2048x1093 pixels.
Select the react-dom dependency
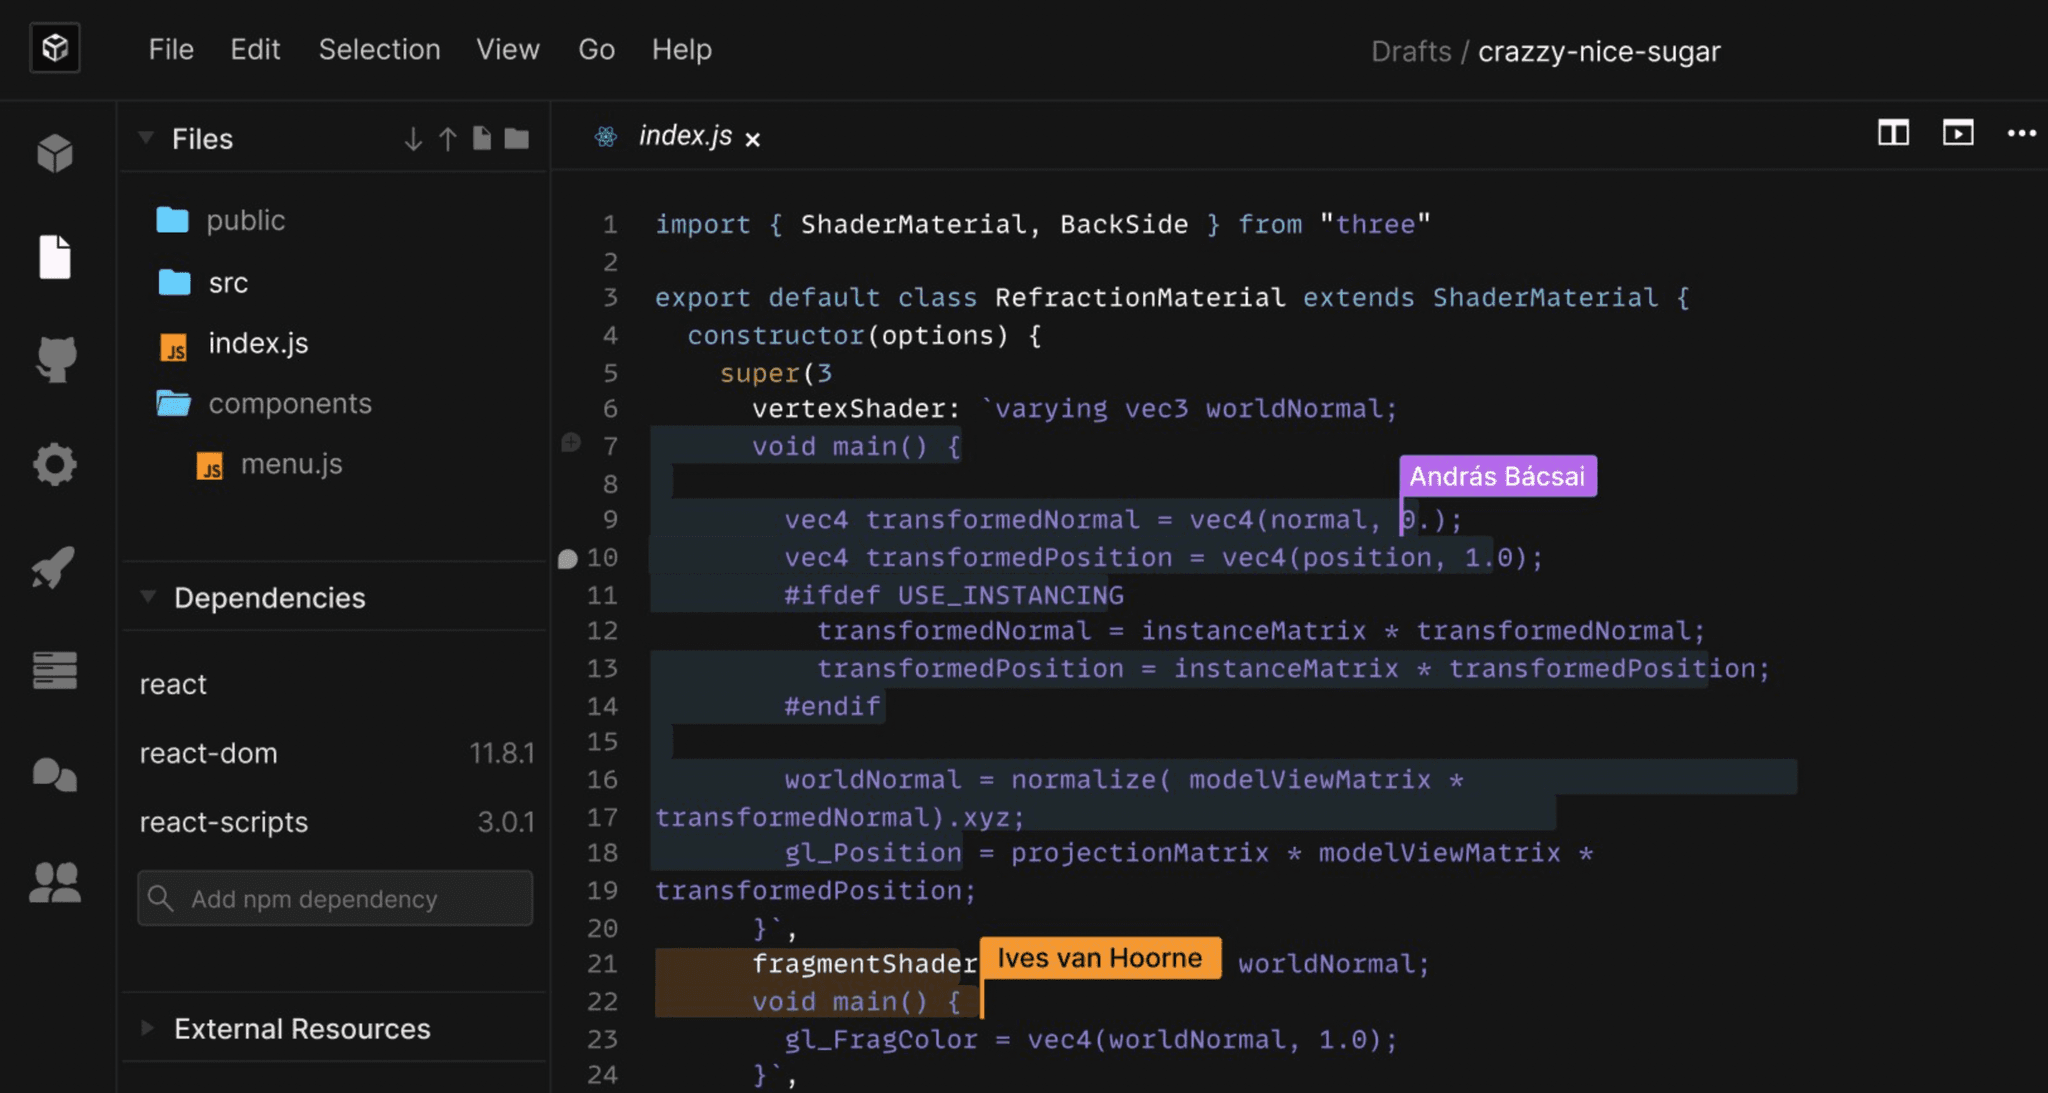point(208,753)
